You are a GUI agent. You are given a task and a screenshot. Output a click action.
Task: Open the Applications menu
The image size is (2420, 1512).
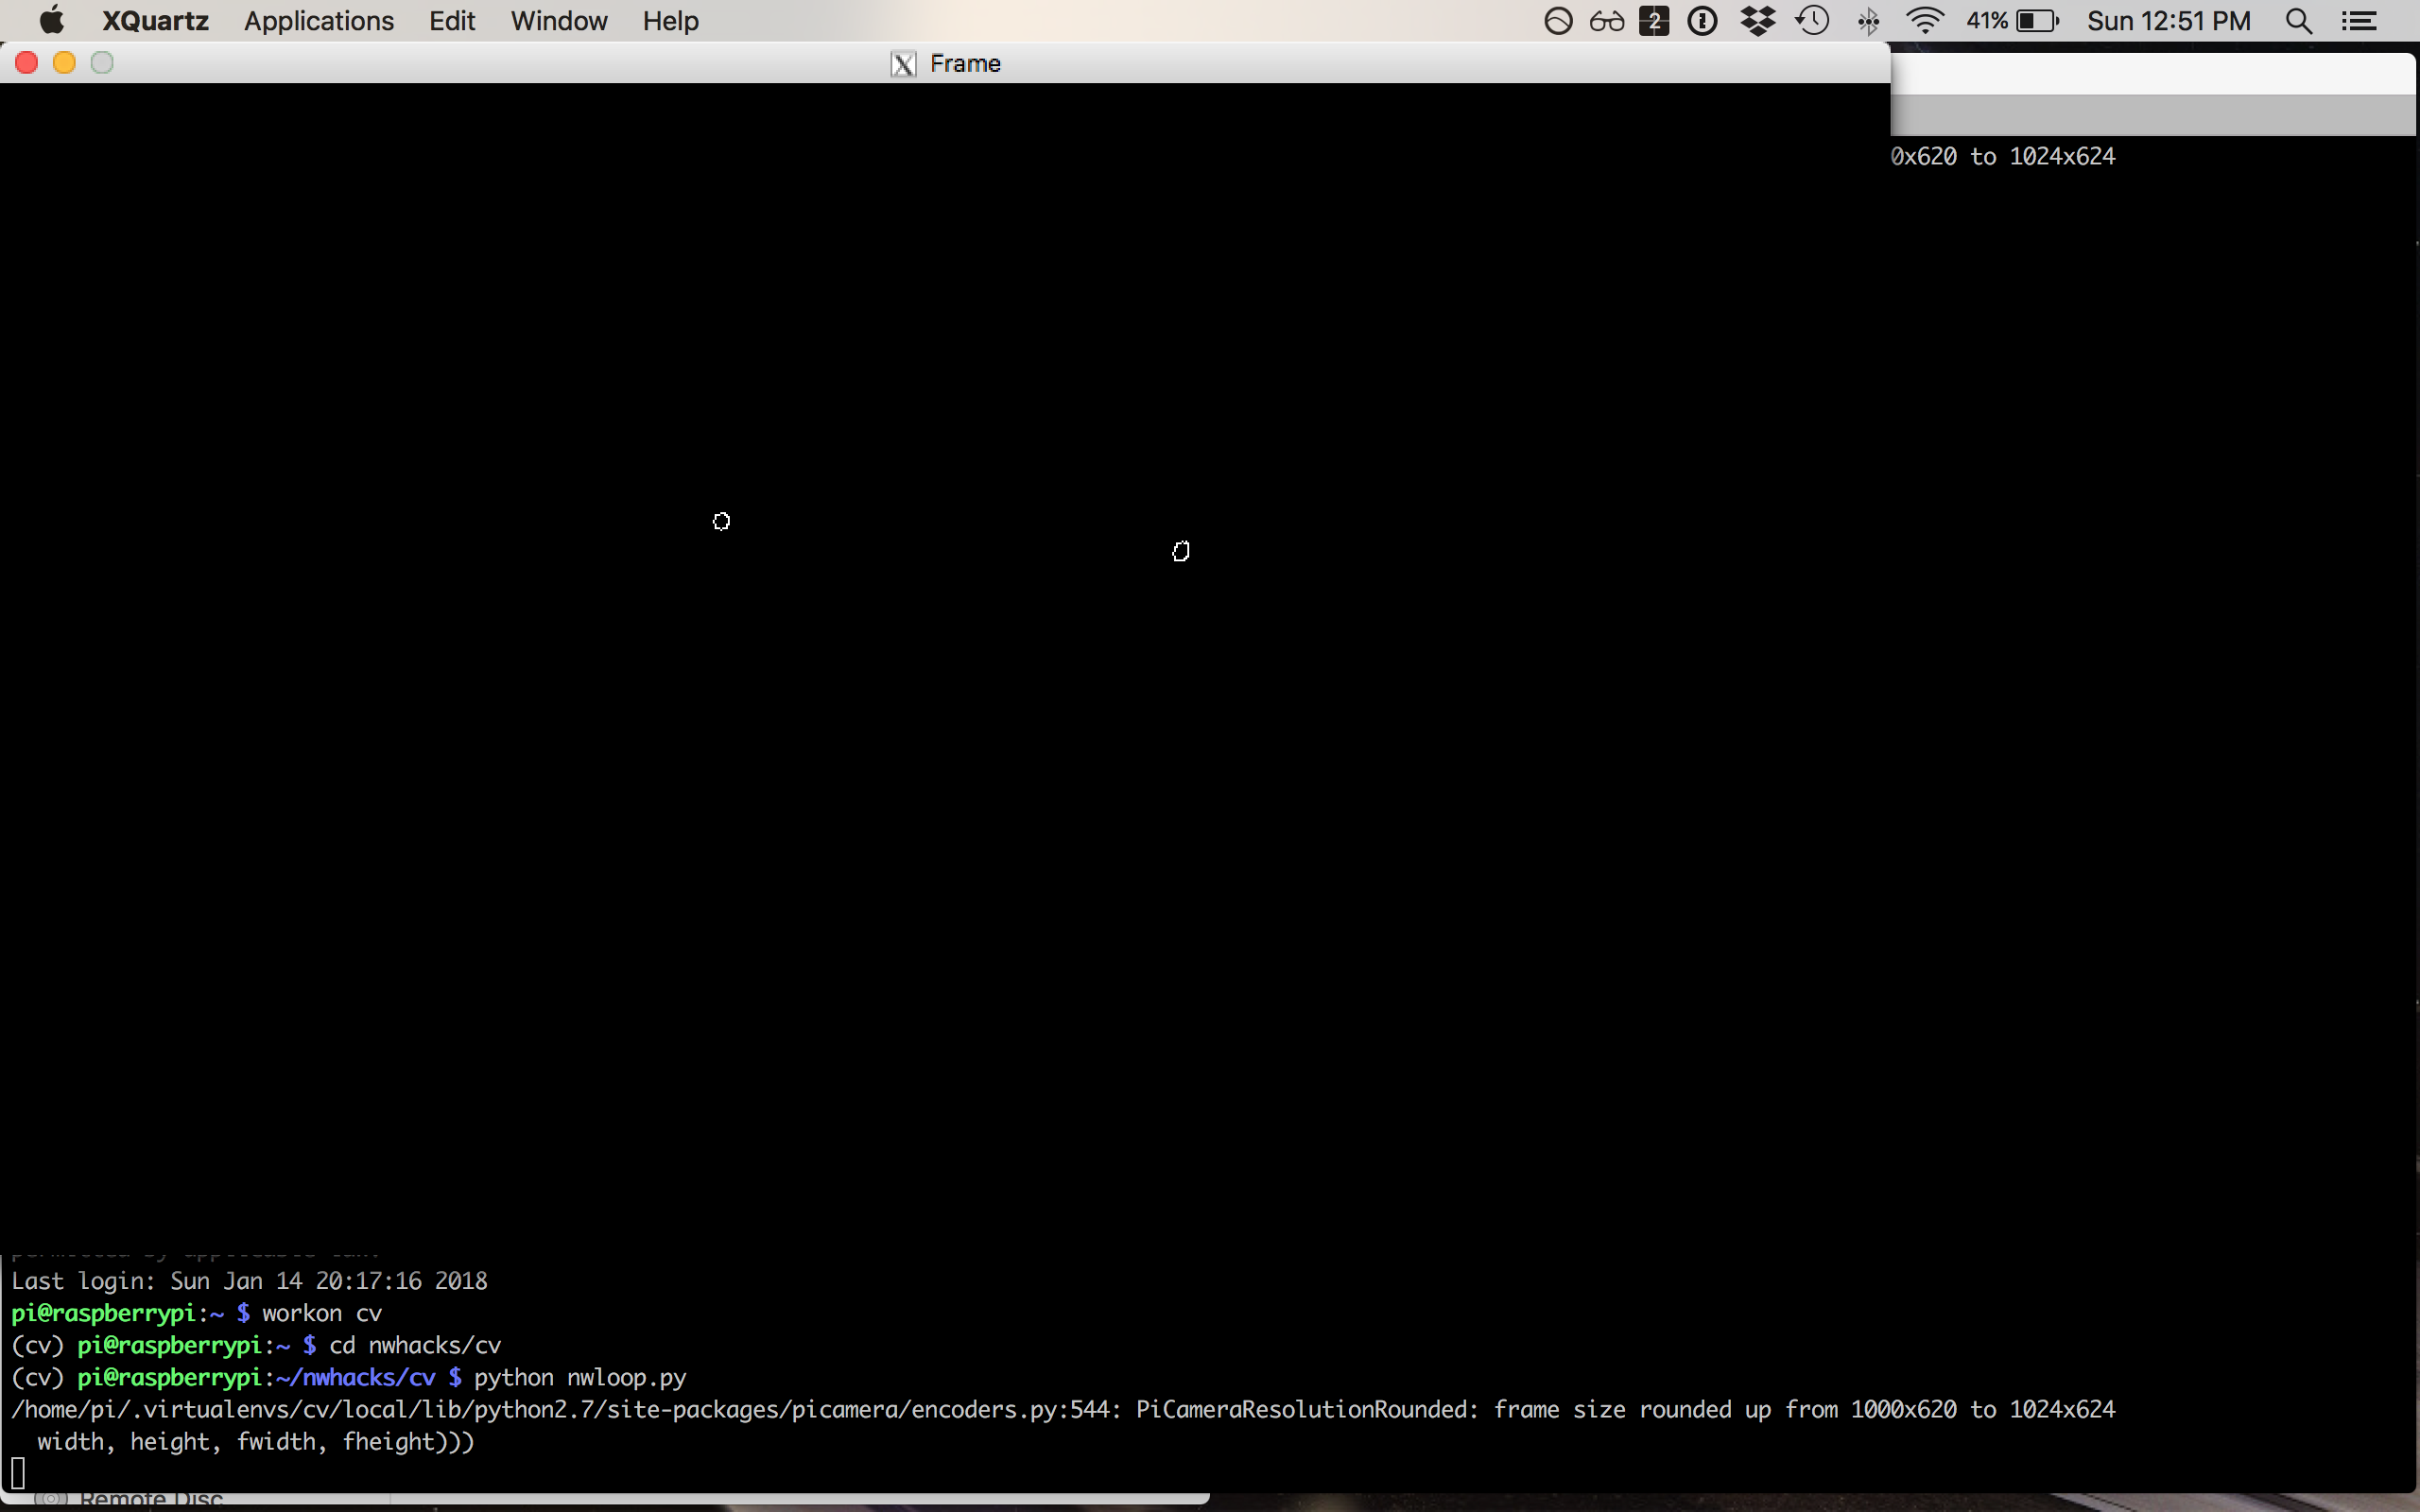click(319, 21)
